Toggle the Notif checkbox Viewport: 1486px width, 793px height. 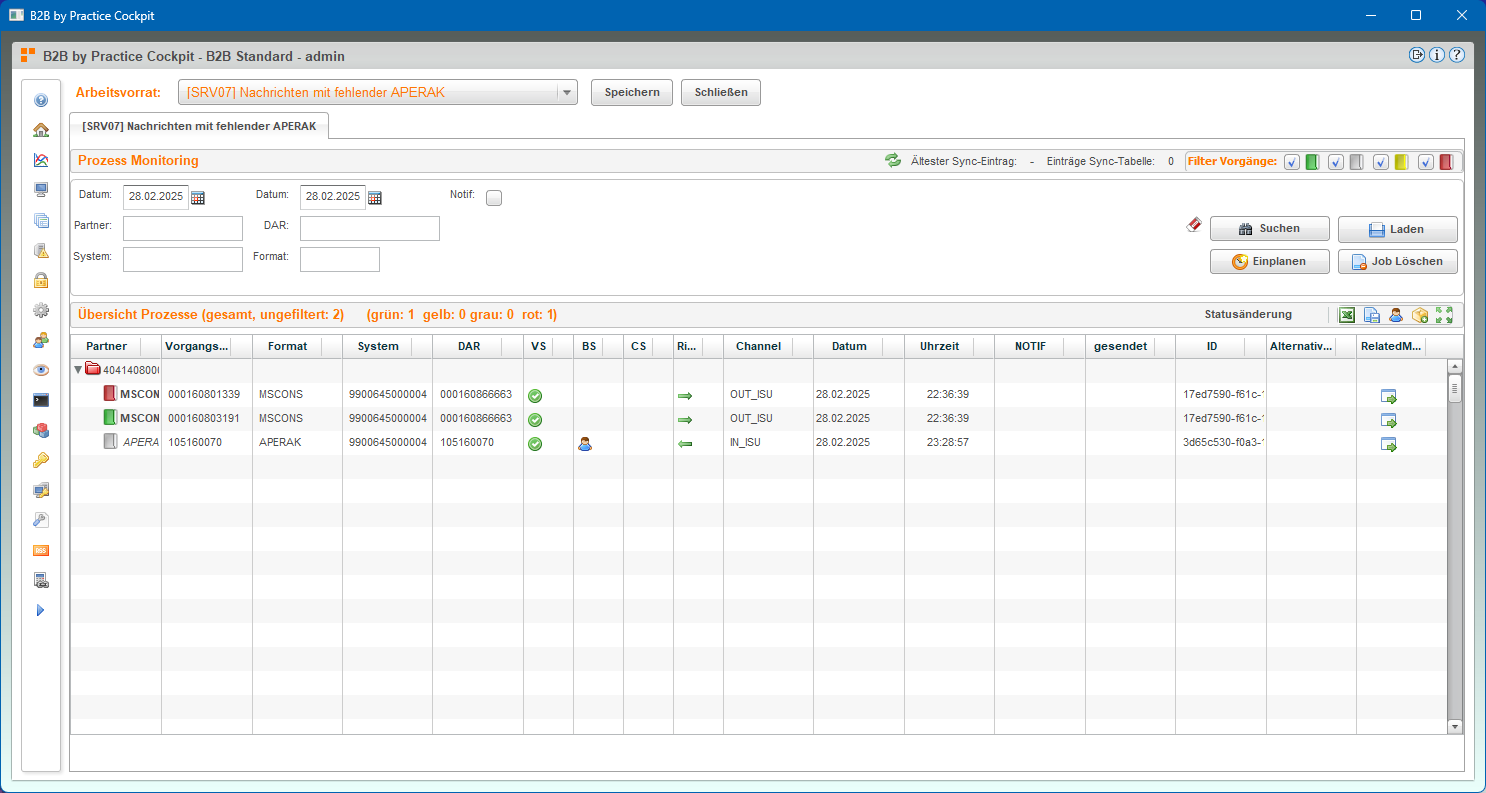[494, 198]
